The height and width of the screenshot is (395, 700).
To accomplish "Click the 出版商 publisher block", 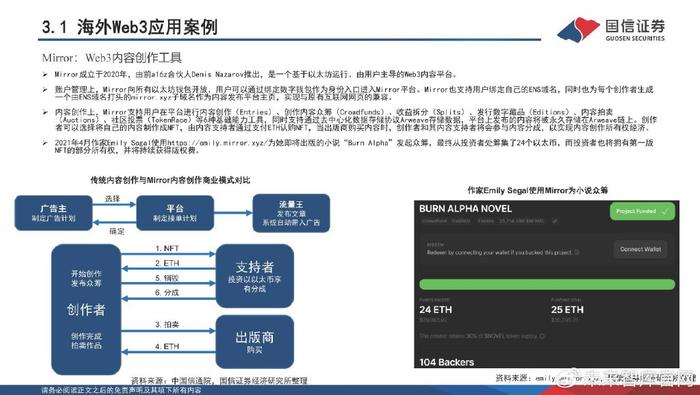I will (x=254, y=341).
